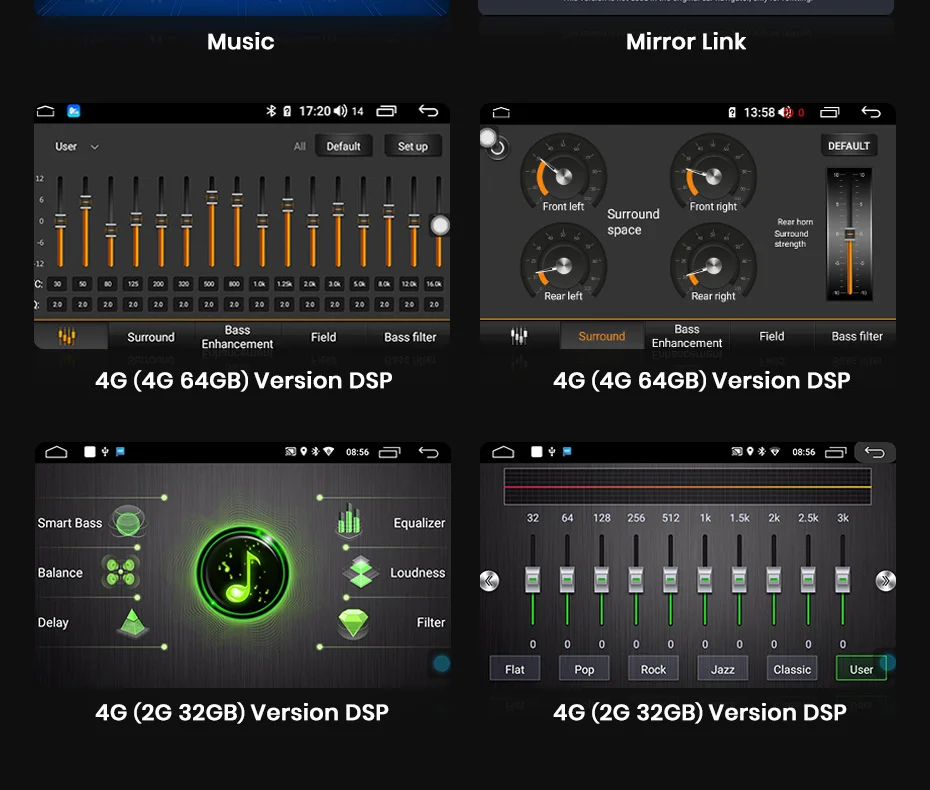The width and height of the screenshot is (930, 790).
Task: Open the Filter diamond icon
Action: (x=353, y=623)
